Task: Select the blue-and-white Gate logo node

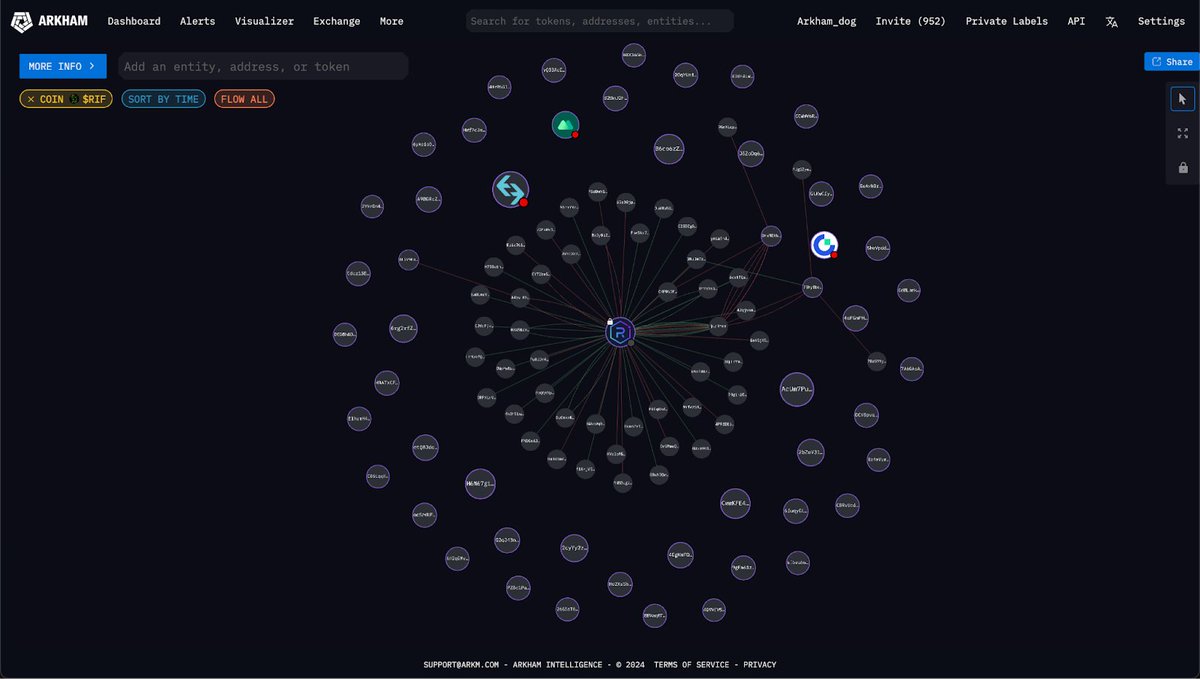Action: [824, 244]
